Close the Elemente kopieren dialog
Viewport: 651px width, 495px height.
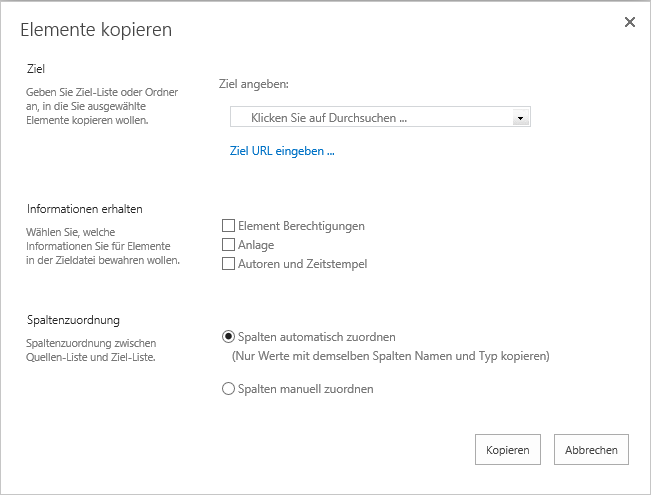[629, 22]
